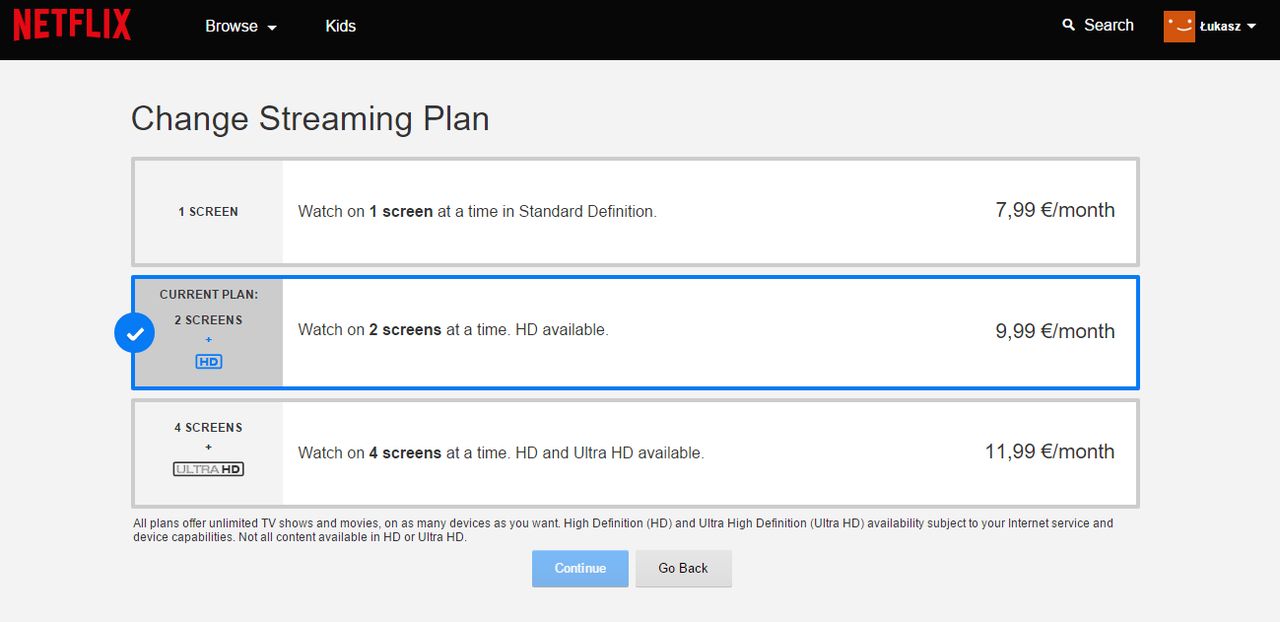The width and height of the screenshot is (1280, 622).
Task: Click the 'Watch on 2 screens' description
Action: click(x=453, y=329)
